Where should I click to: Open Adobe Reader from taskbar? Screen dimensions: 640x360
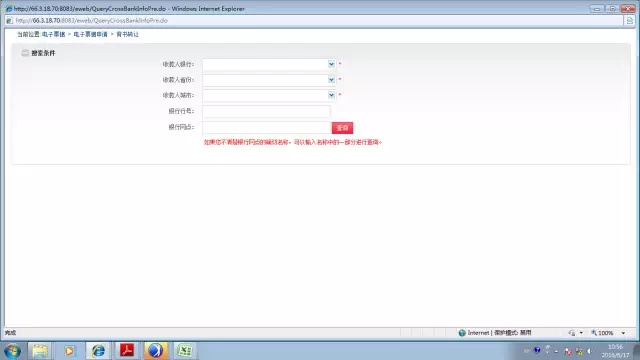point(127,350)
